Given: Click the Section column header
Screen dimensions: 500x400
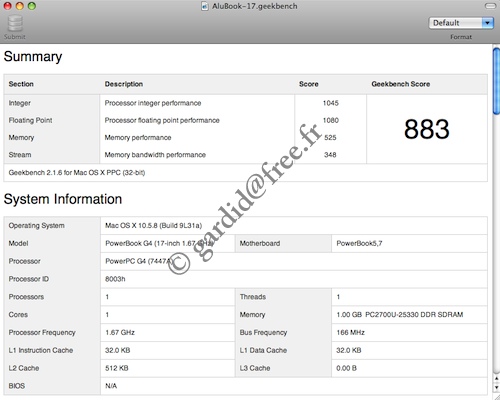Looking at the screenshot, I should tap(21, 84).
